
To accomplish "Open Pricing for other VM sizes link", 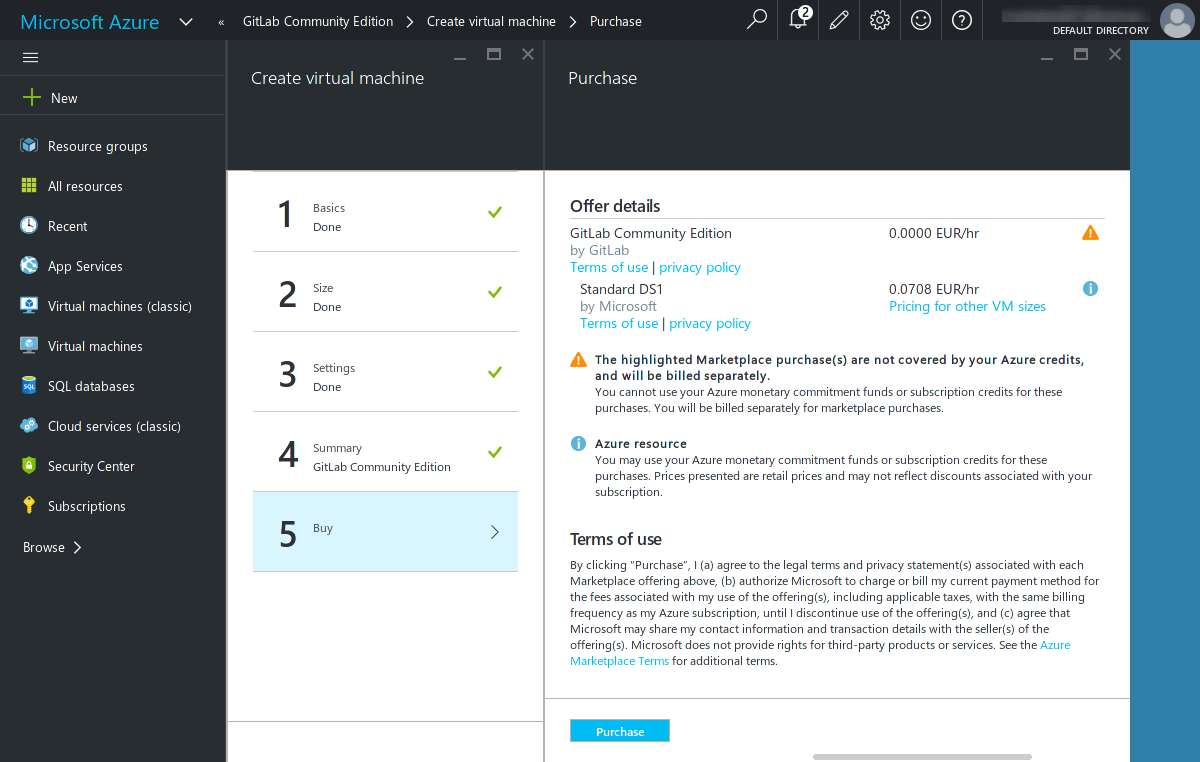I will pyautogui.click(x=967, y=306).
